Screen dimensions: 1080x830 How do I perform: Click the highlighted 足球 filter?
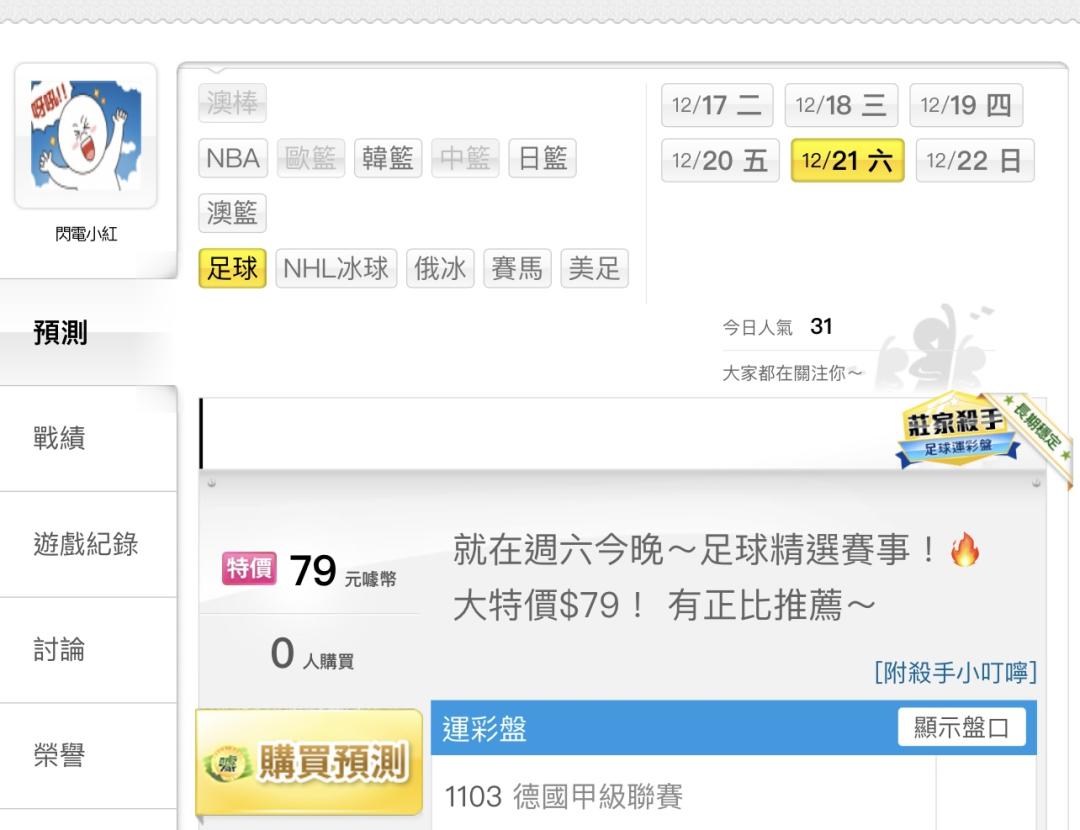(232, 269)
